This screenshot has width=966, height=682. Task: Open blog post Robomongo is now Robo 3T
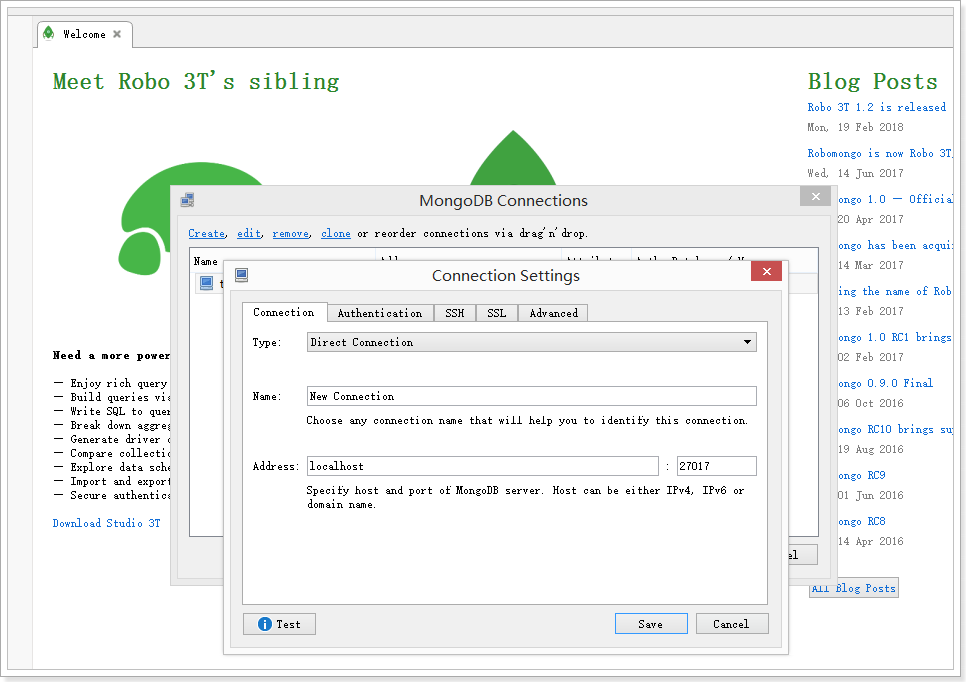tap(880, 153)
